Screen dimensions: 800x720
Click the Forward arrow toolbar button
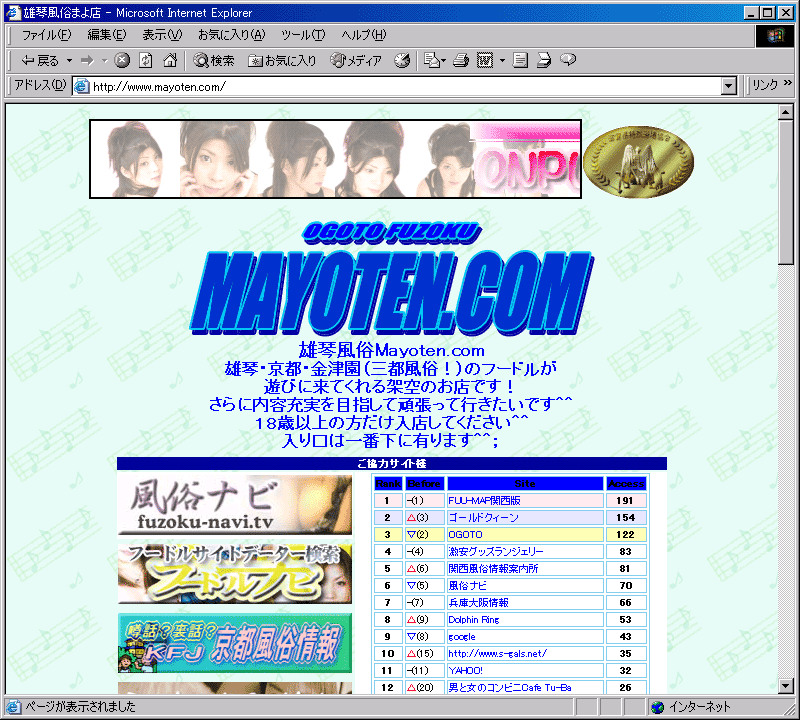pyautogui.click(x=88, y=61)
